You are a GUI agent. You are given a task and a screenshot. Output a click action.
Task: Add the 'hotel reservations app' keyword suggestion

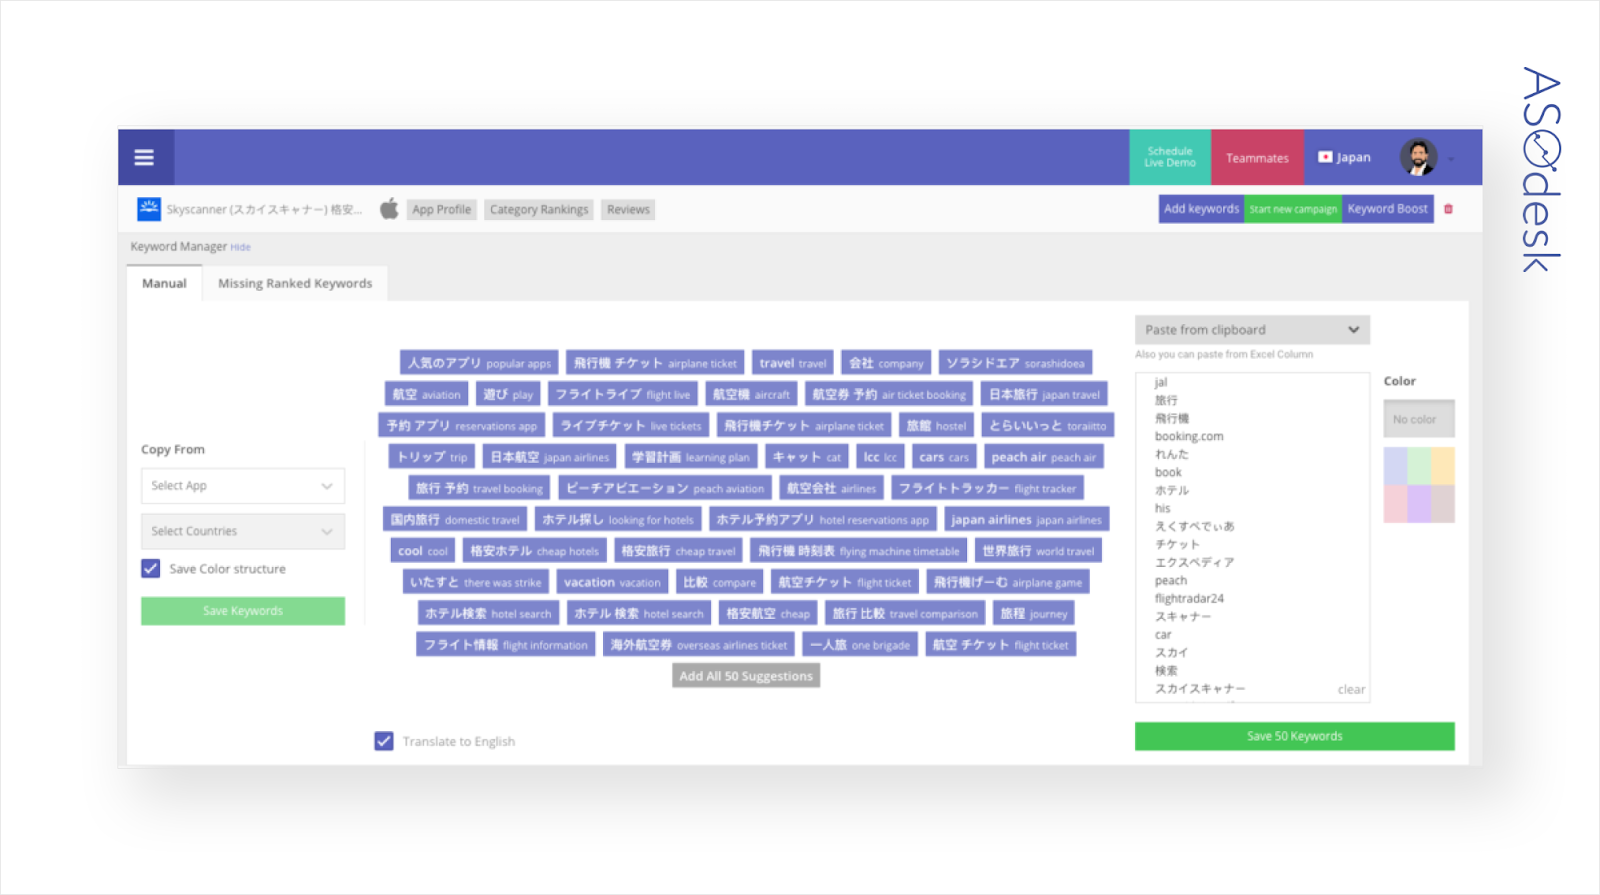[822, 519]
